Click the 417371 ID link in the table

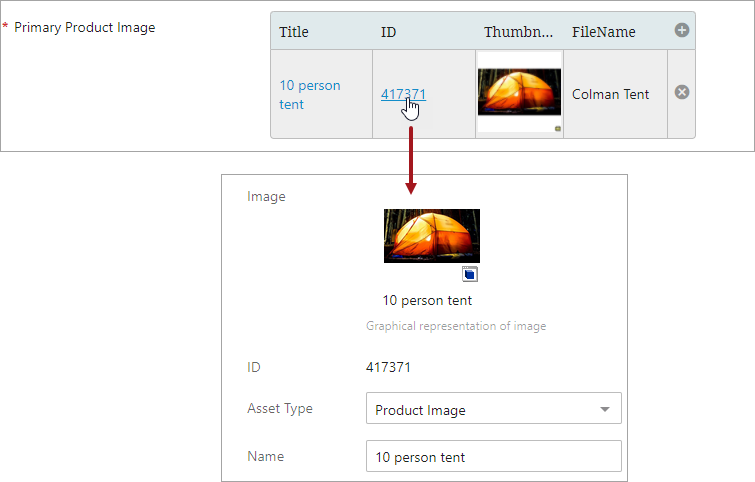[x=403, y=95]
